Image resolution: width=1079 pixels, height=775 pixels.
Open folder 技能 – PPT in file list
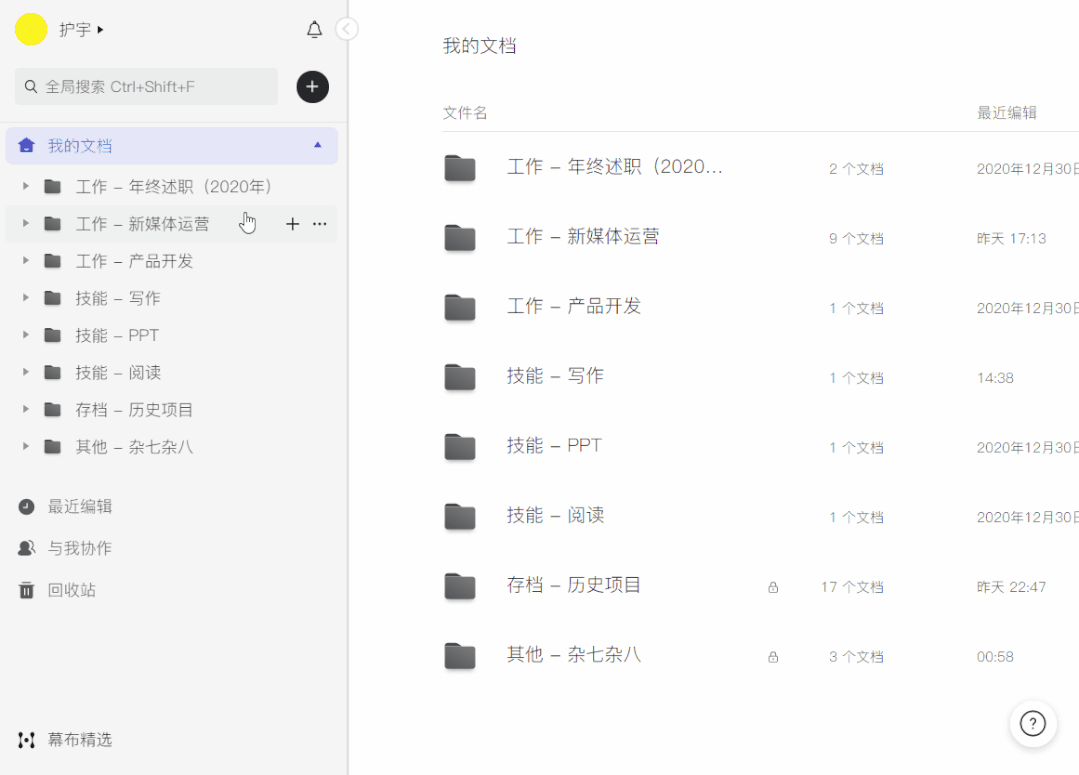pos(555,446)
